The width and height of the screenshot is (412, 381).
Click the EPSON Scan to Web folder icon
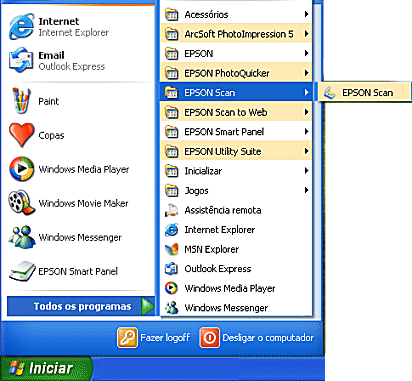click(172, 112)
